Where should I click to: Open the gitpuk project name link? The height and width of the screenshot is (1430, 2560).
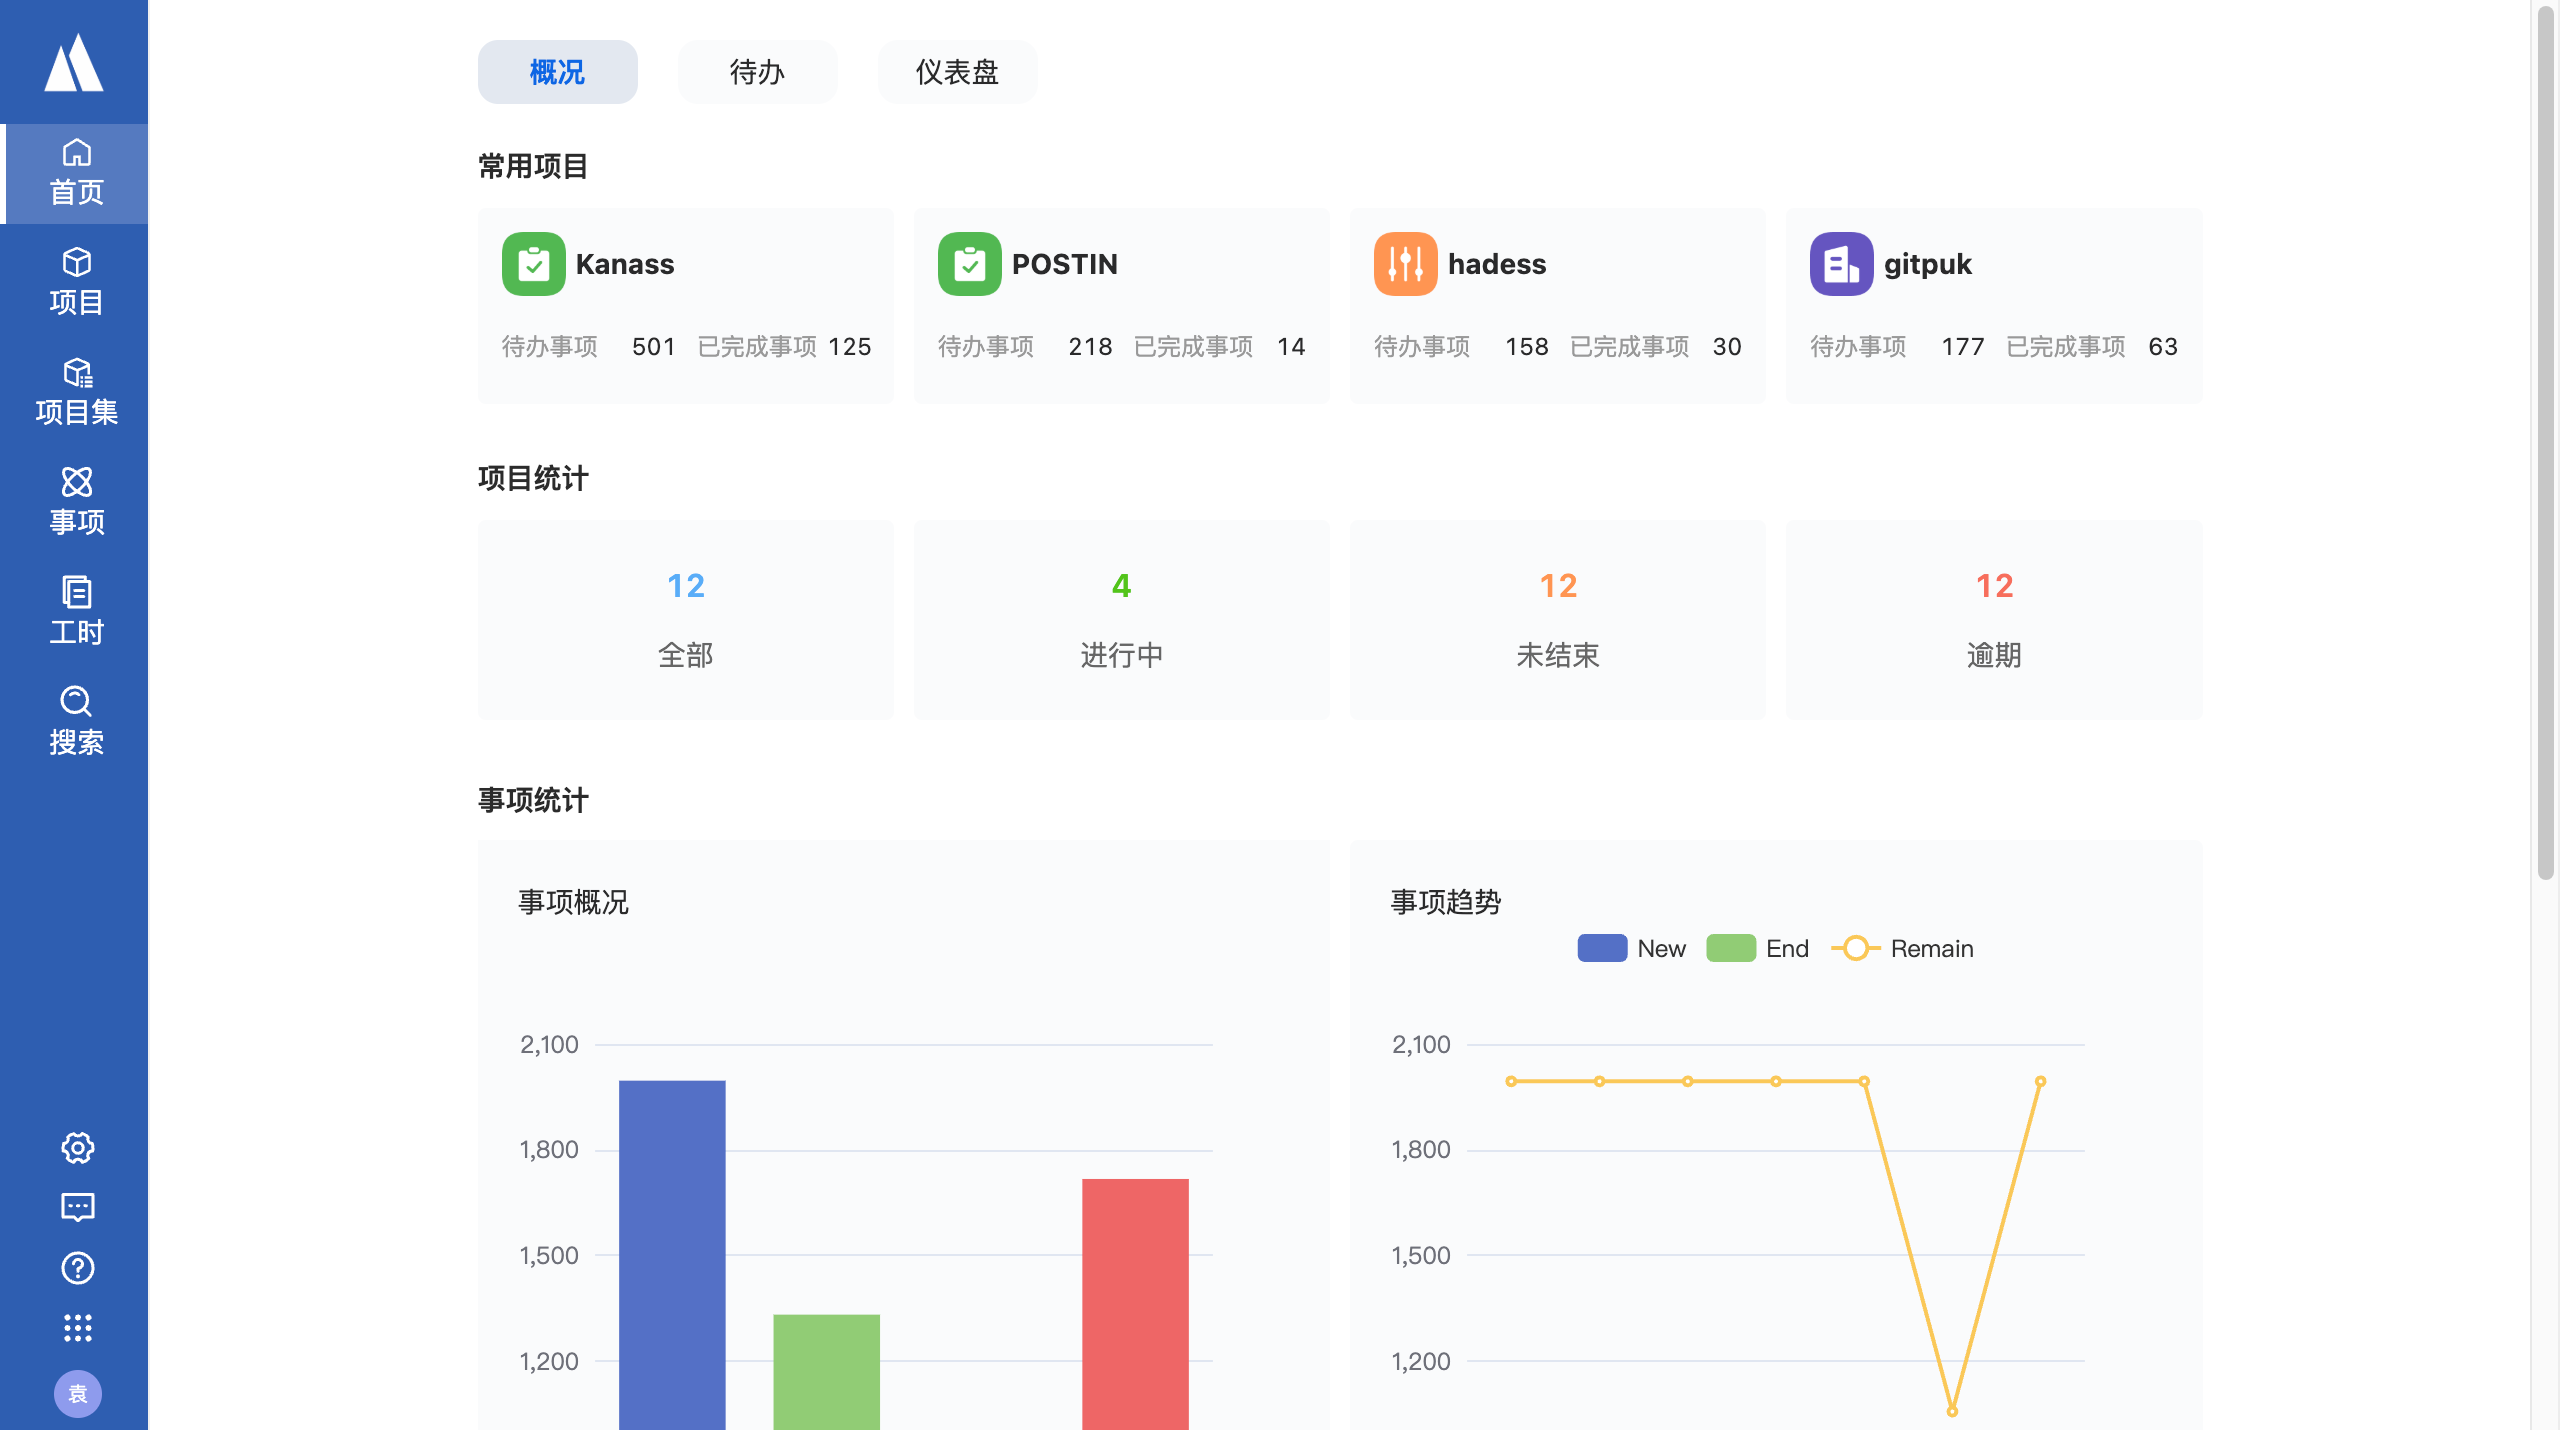point(1928,264)
